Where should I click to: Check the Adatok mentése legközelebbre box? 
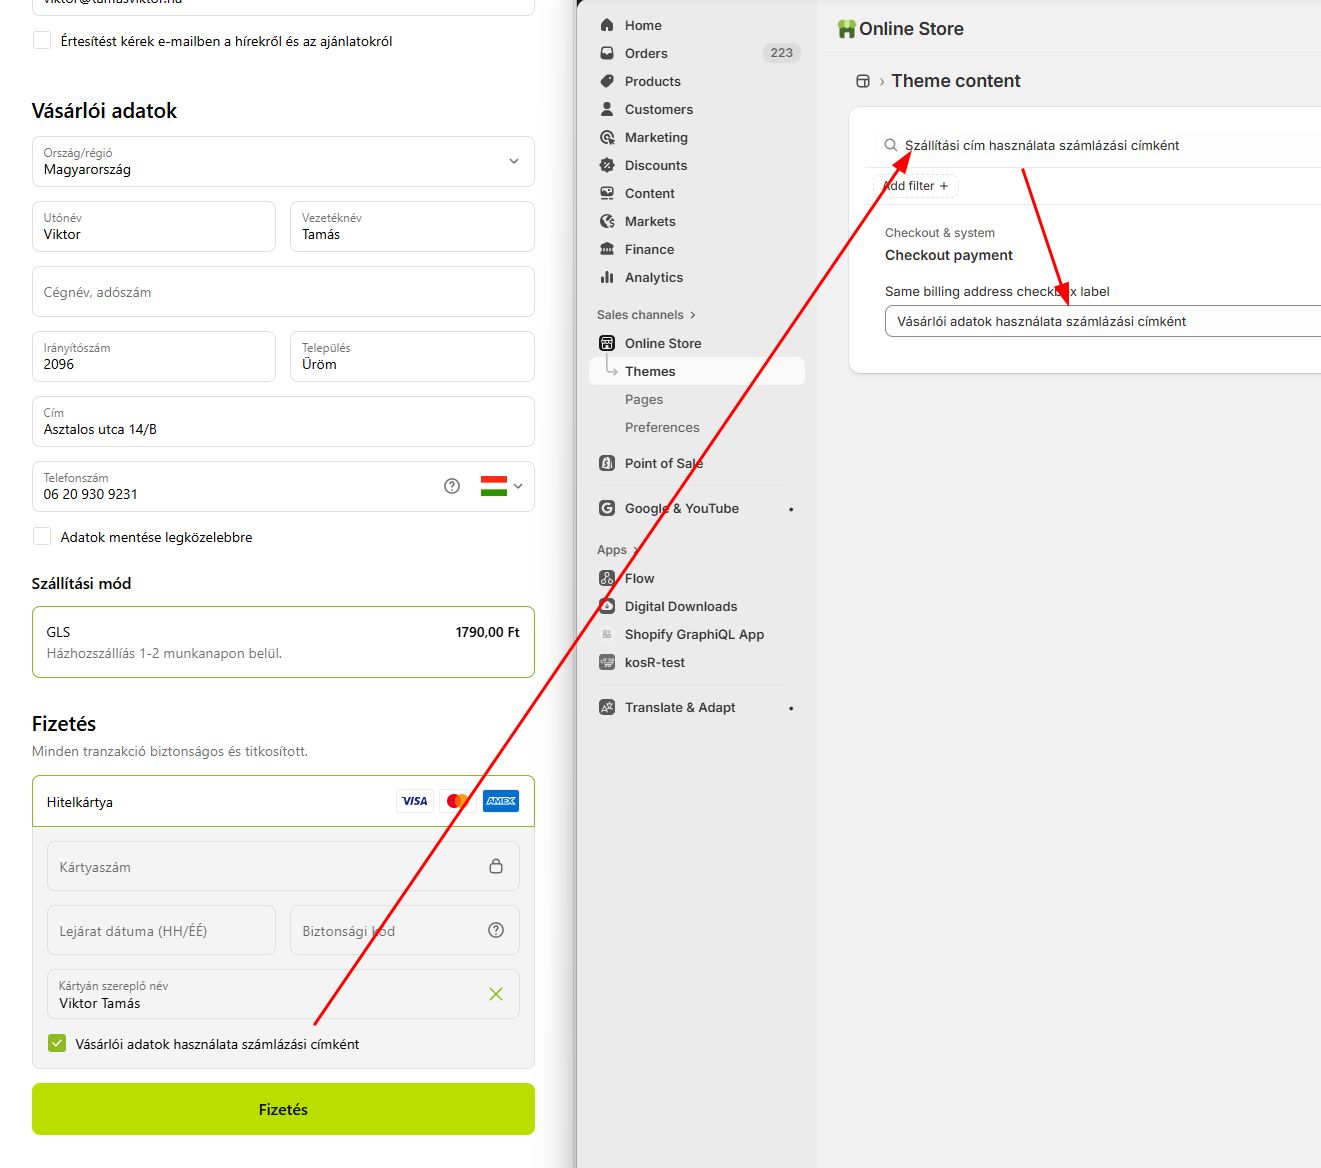(x=42, y=537)
